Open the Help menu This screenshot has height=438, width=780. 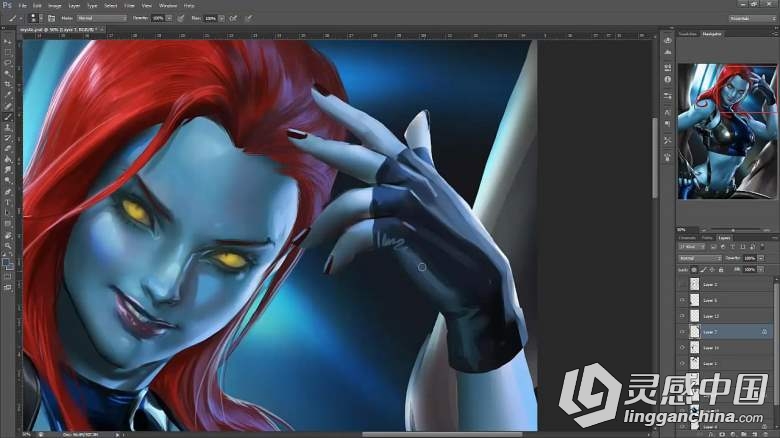[189, 5]
